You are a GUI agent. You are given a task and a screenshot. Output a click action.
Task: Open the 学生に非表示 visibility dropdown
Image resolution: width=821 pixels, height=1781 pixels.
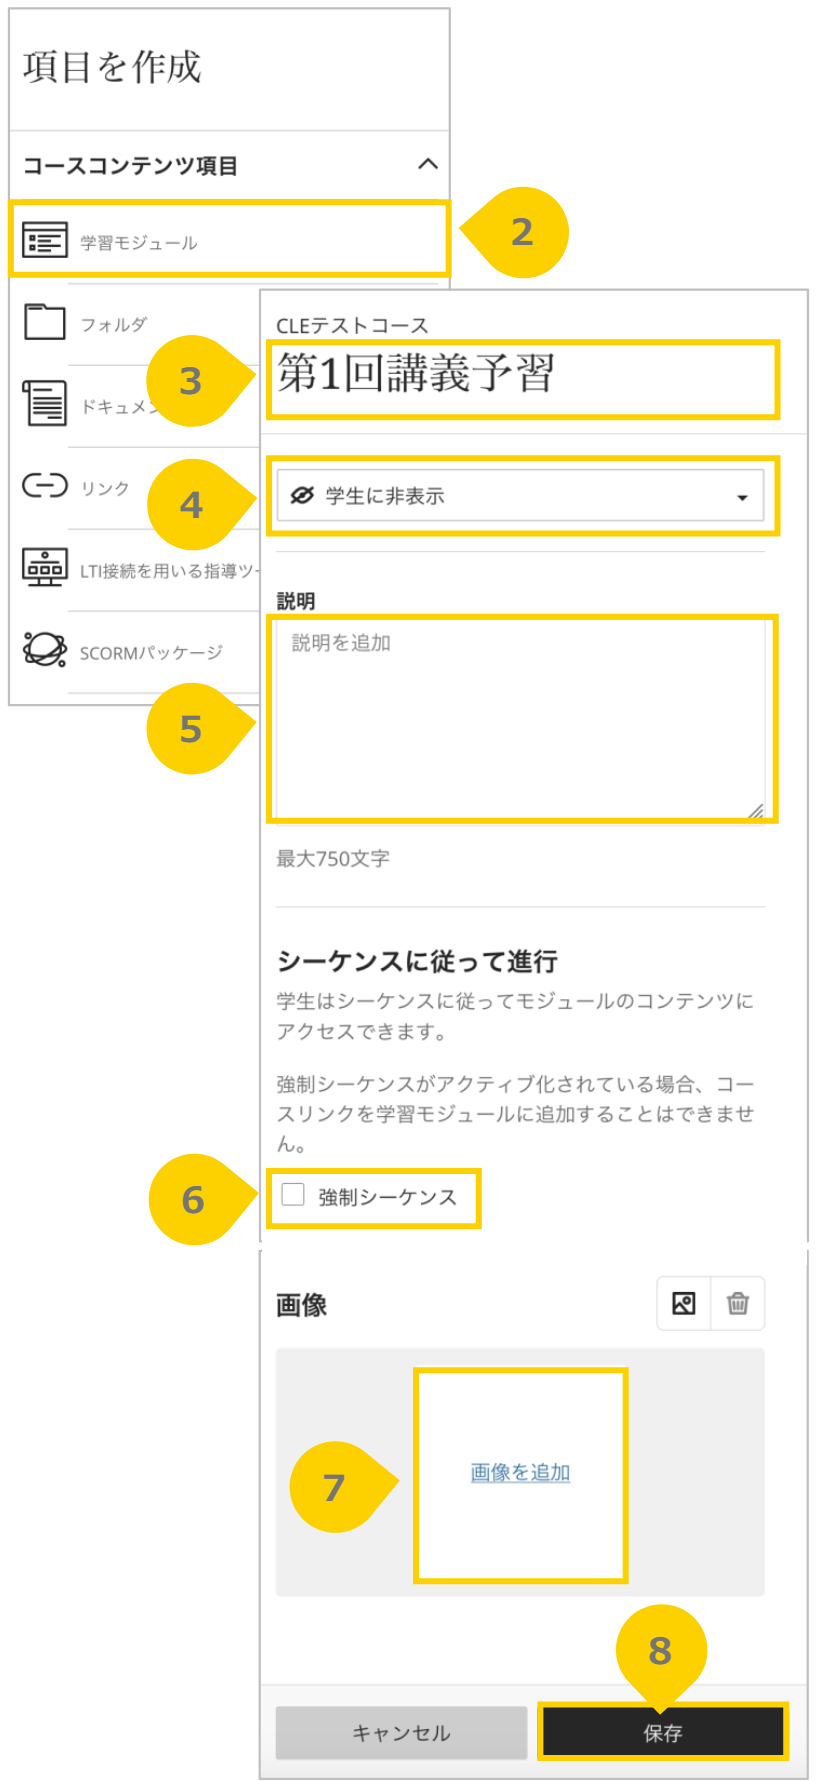tap(520, 495)
